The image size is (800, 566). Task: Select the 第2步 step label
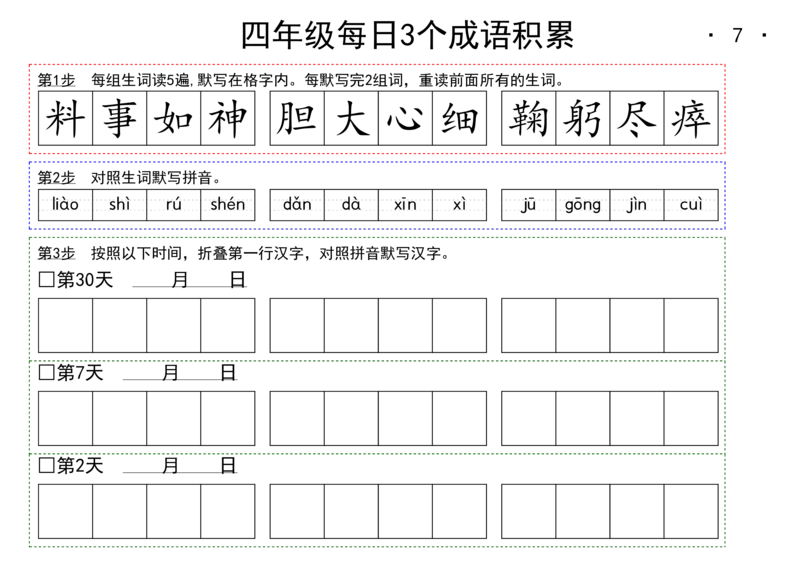point(57,178)
